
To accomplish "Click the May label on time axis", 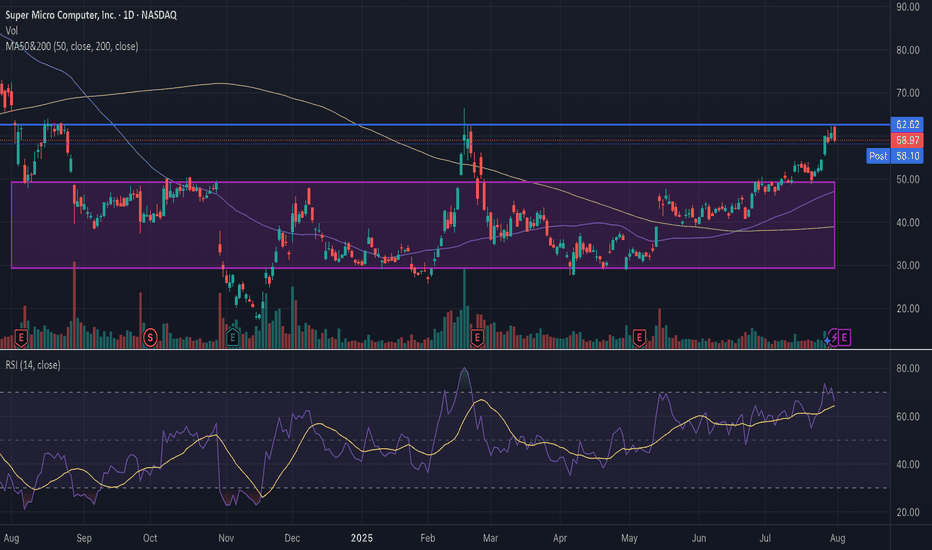I will [x=629, y=538].
